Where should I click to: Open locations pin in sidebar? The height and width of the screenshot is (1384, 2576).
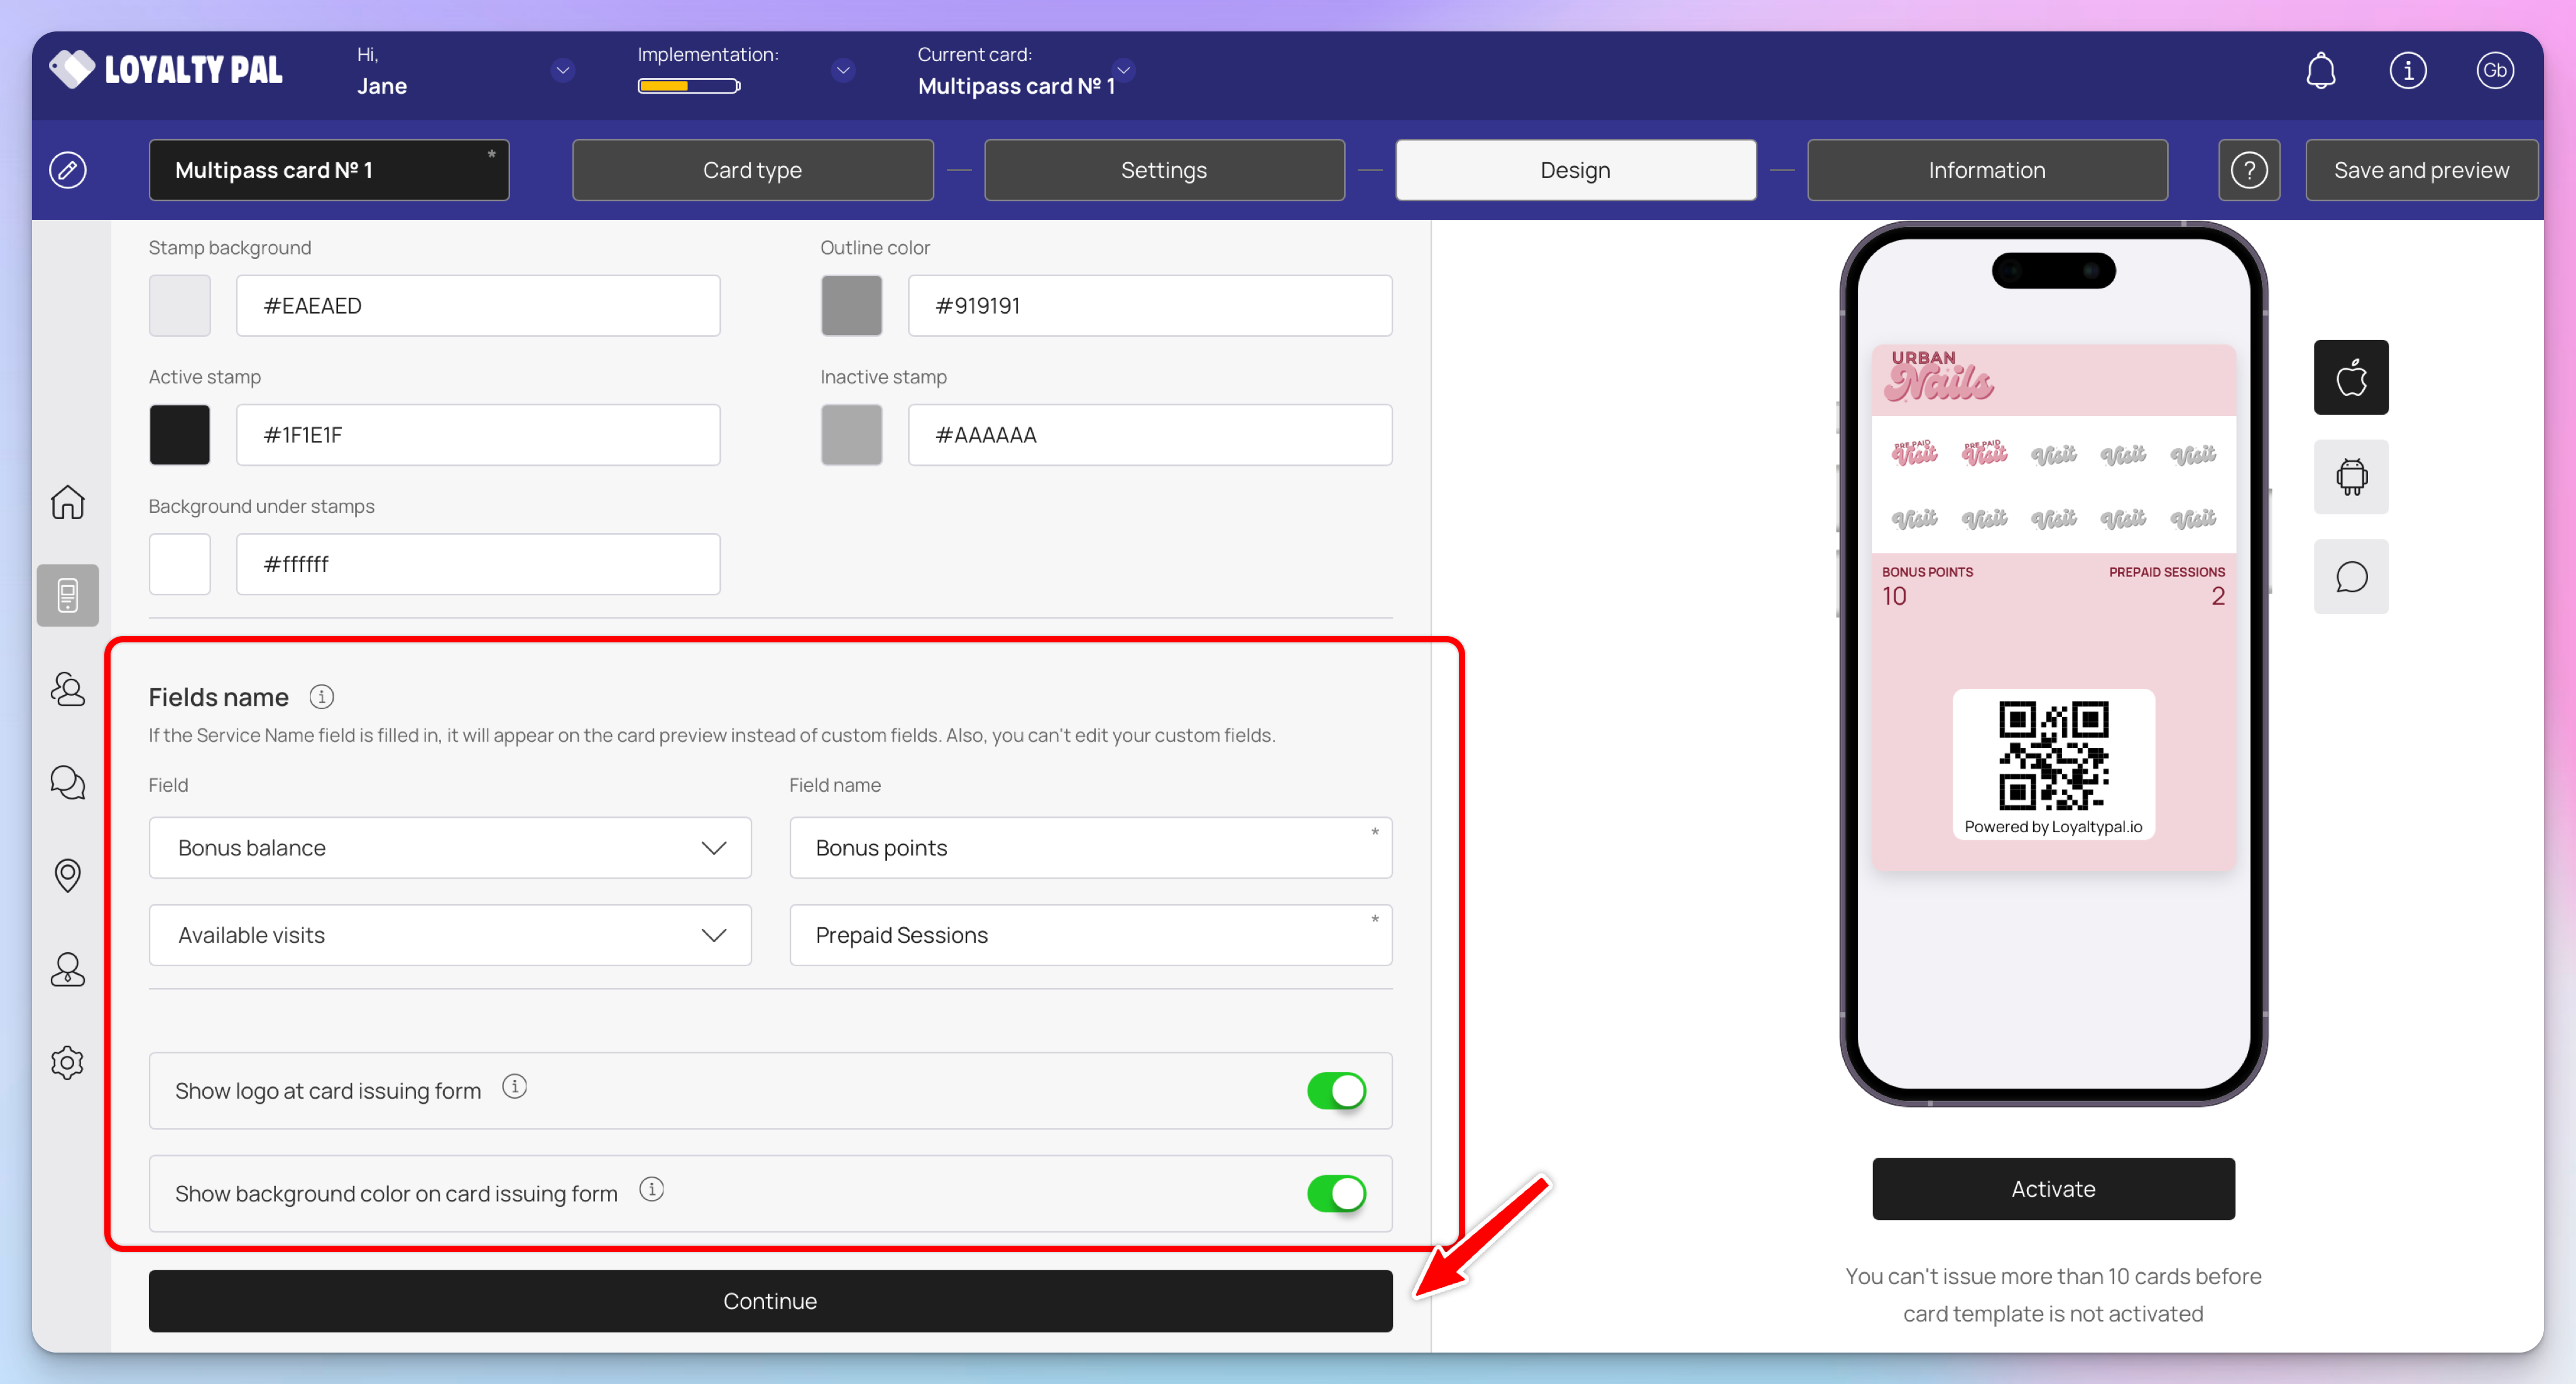pos(67,875)
